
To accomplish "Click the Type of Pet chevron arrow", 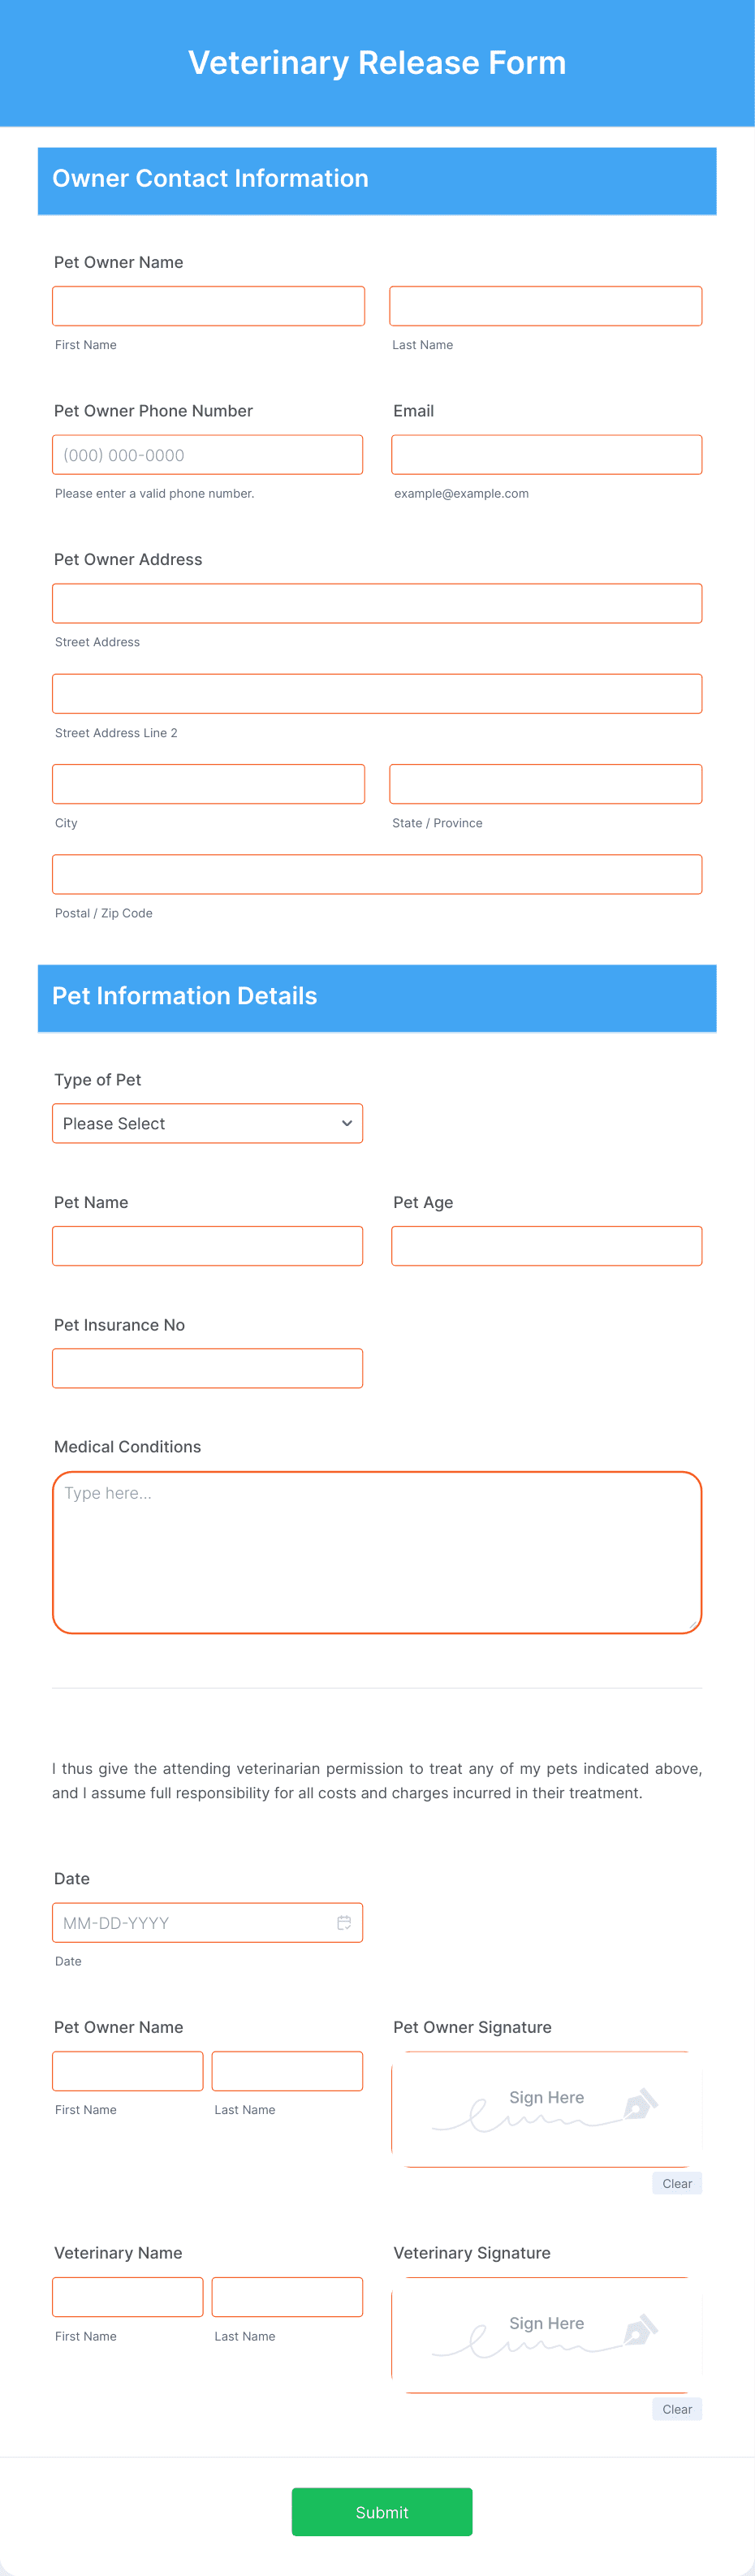I will pyautogui.click(x=347, y=1123).
